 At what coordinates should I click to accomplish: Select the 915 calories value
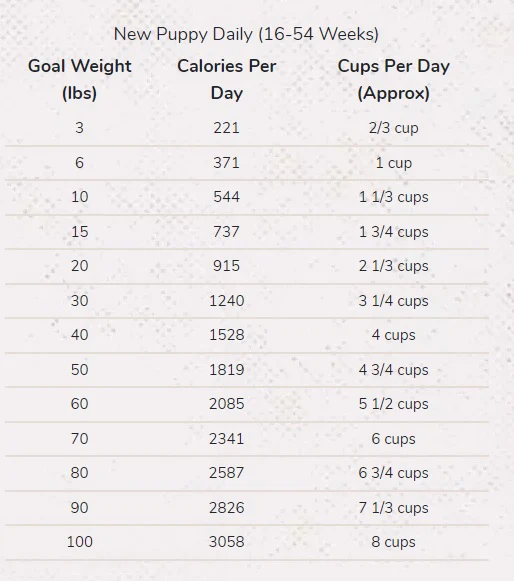coord(226,266)
